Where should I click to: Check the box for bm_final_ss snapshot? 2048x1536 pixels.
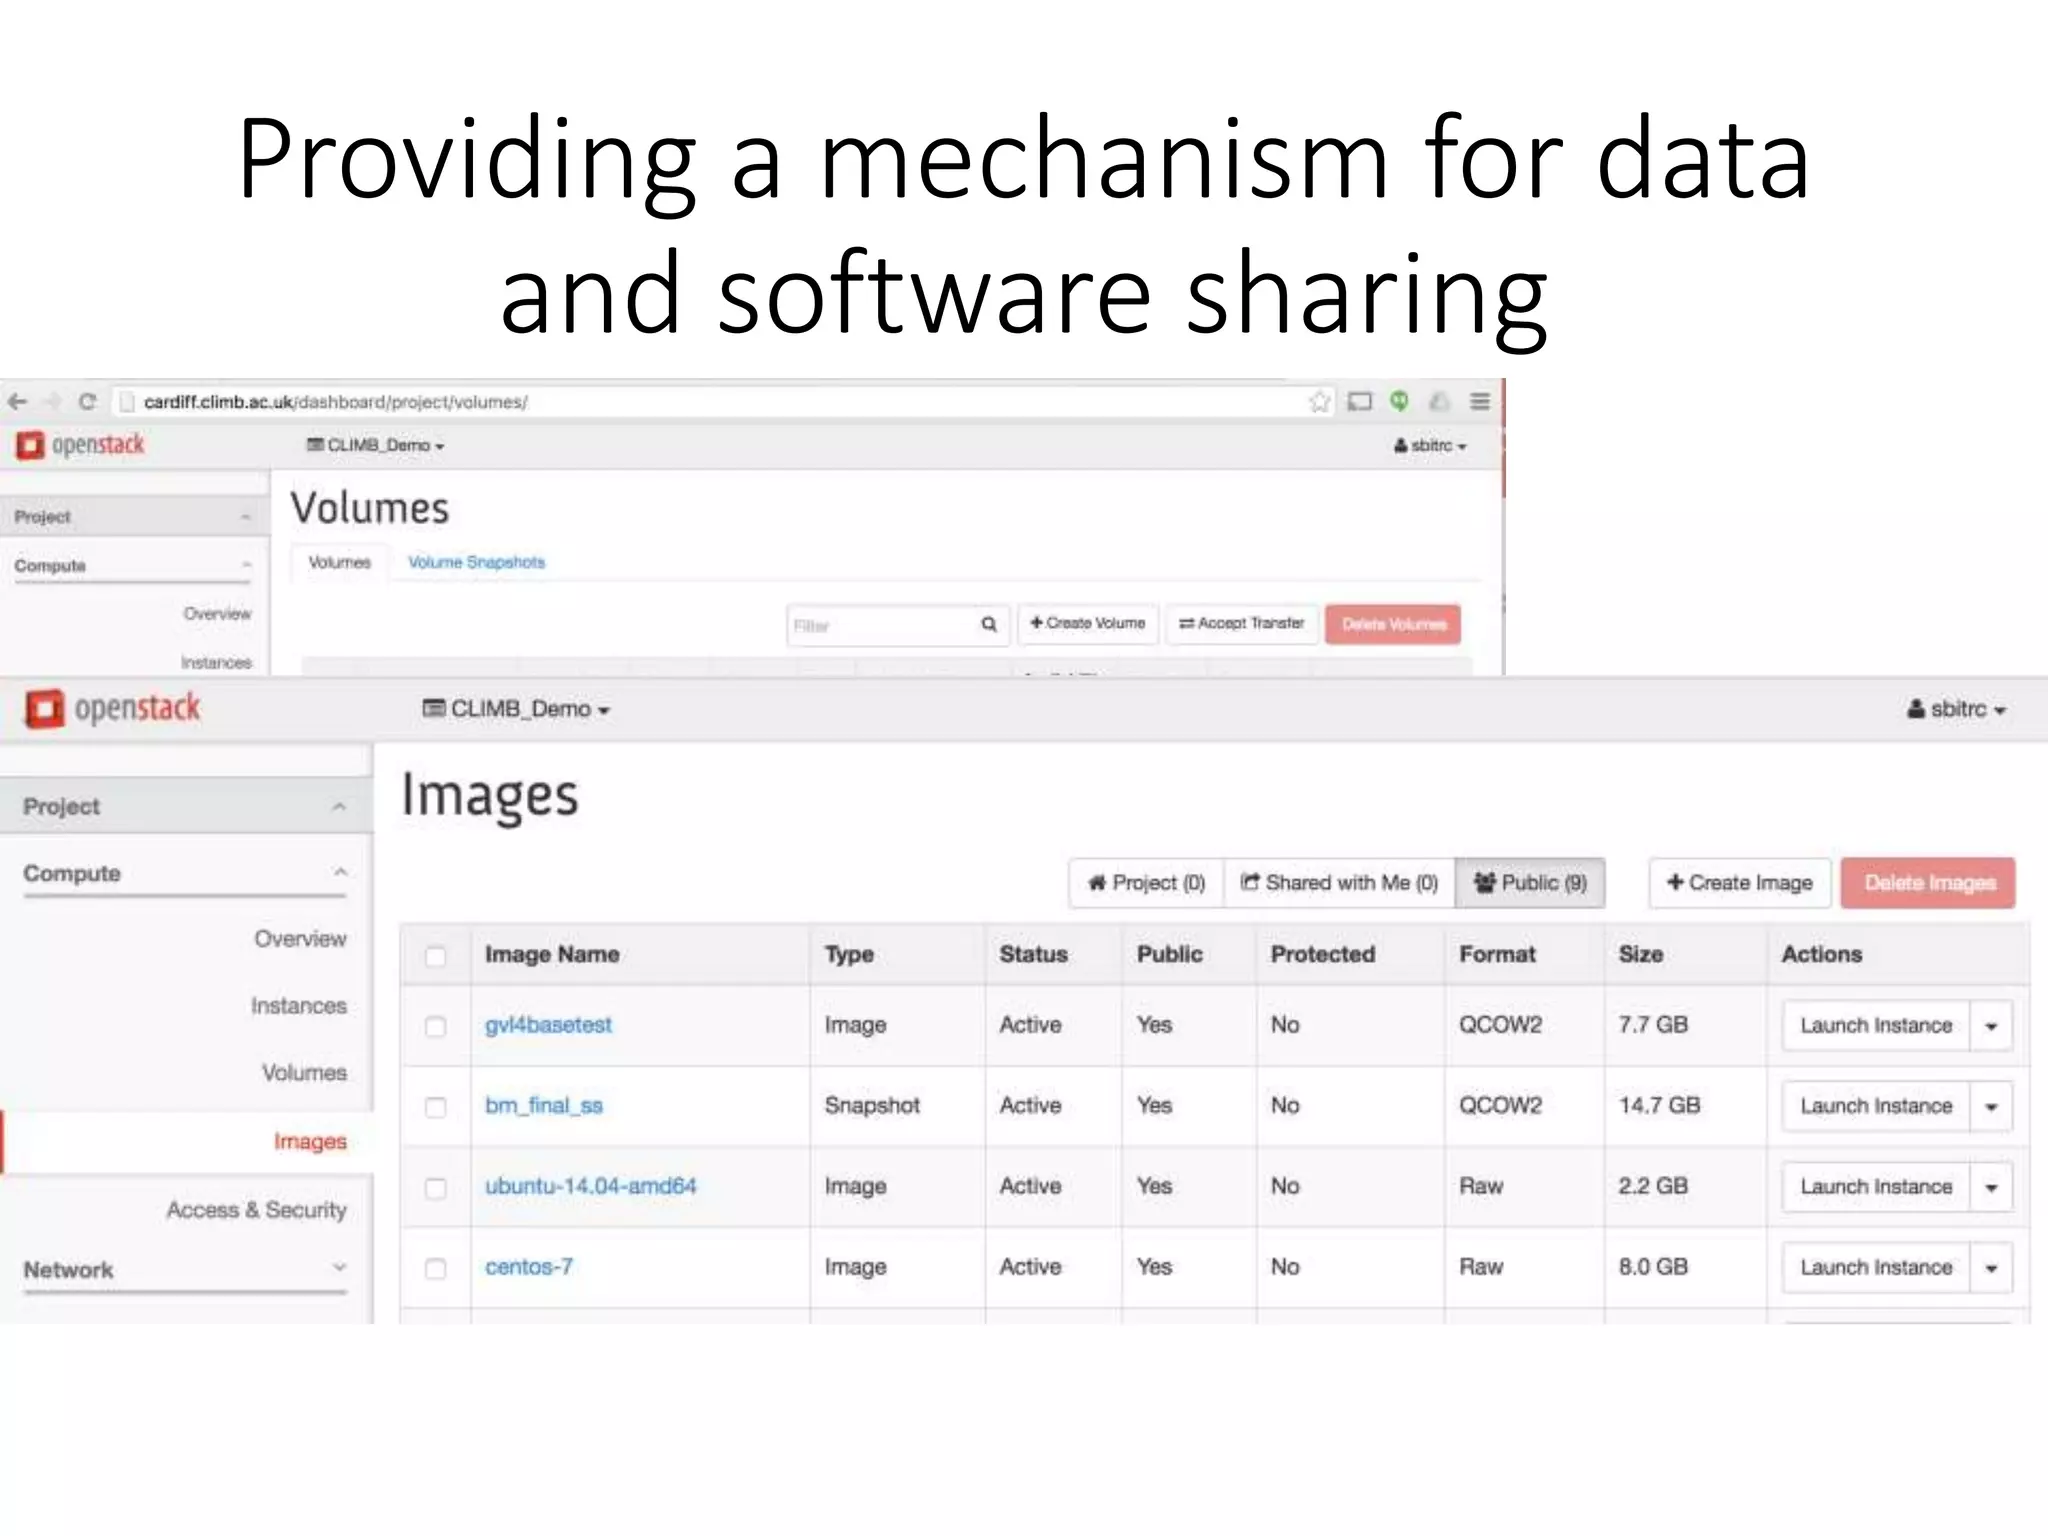tap(435, 1107)
